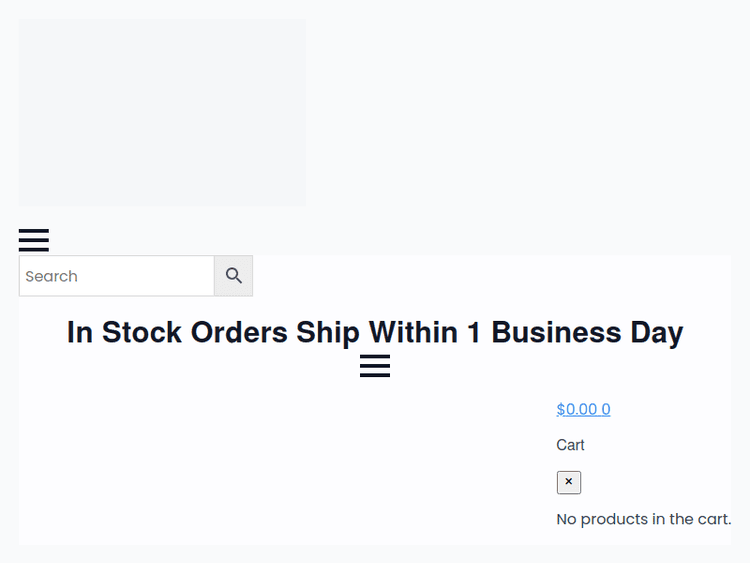Select the site logo area at top
750x563 pixels.
pyautogui.click(x=162, y=112)
